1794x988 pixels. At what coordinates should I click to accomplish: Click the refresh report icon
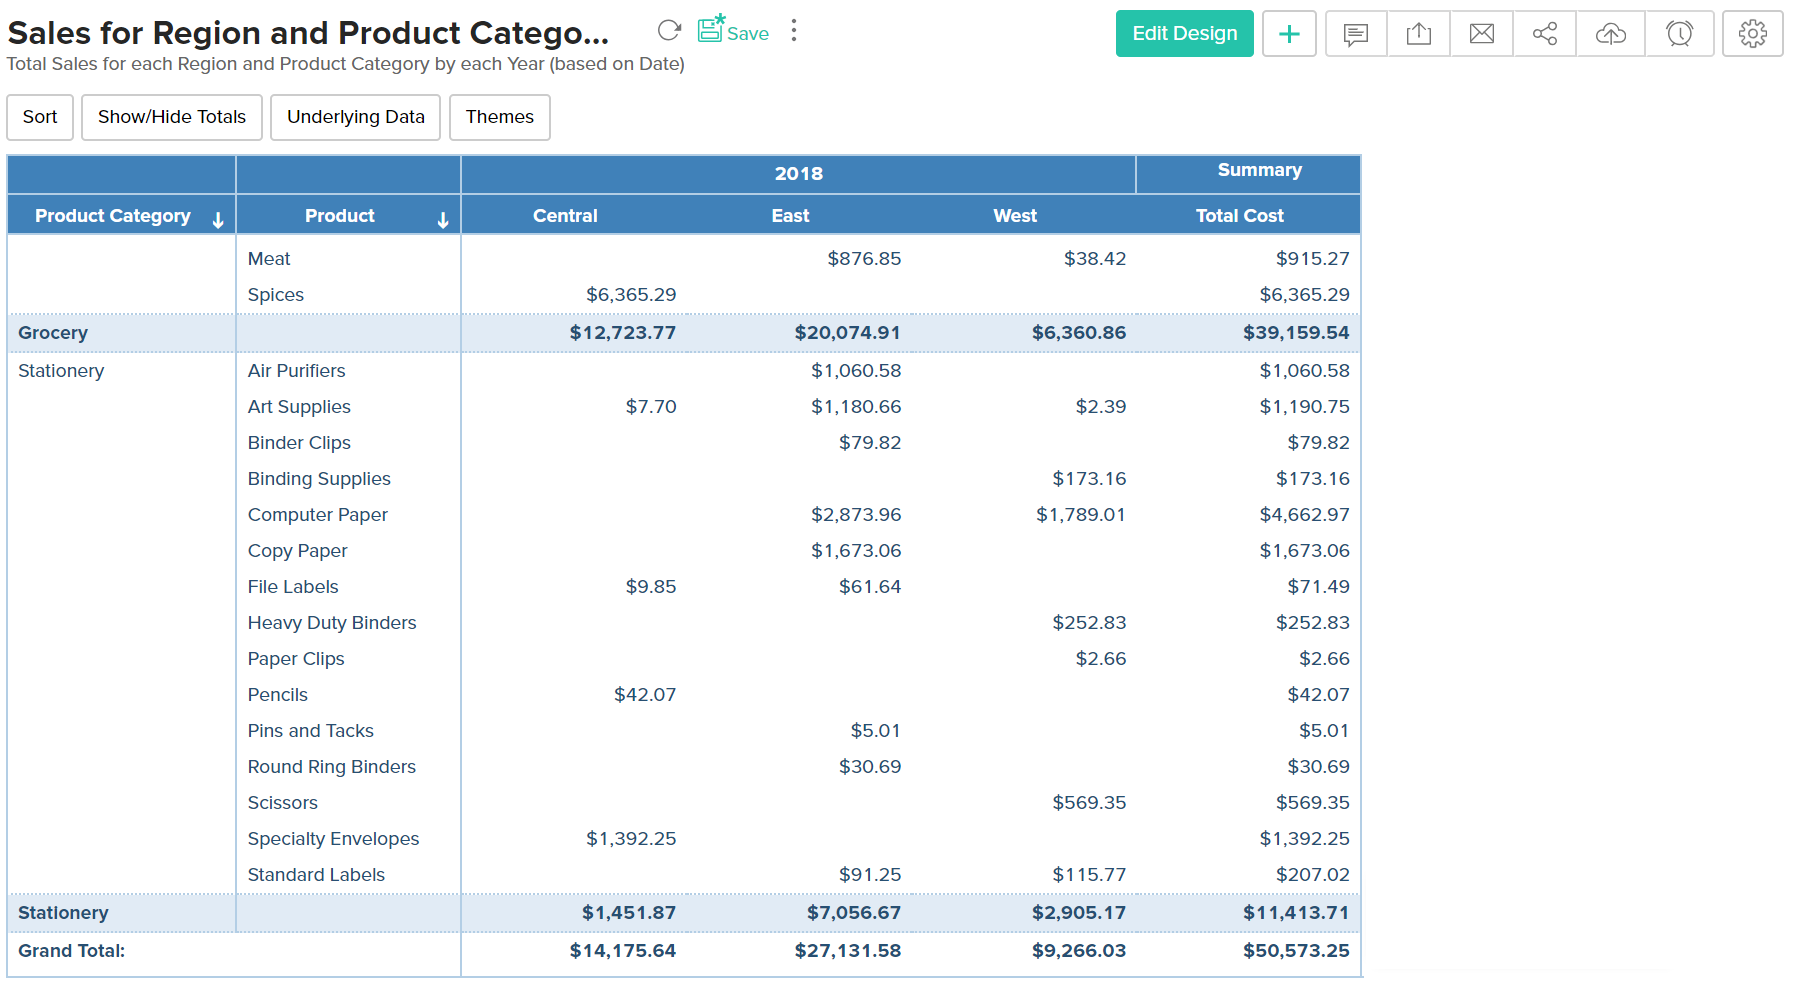[x=669, y=31]
